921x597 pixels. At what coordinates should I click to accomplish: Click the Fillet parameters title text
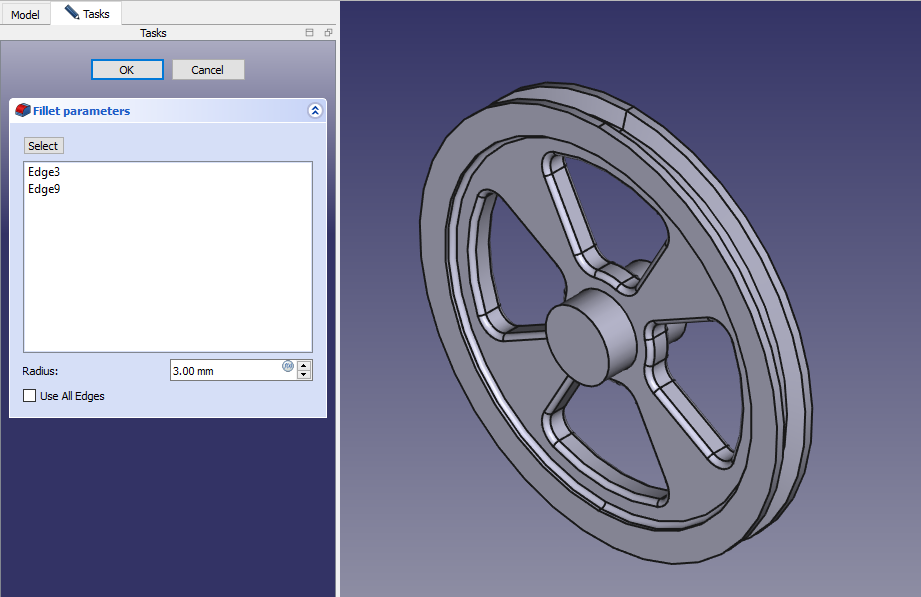tap(82, 111)
